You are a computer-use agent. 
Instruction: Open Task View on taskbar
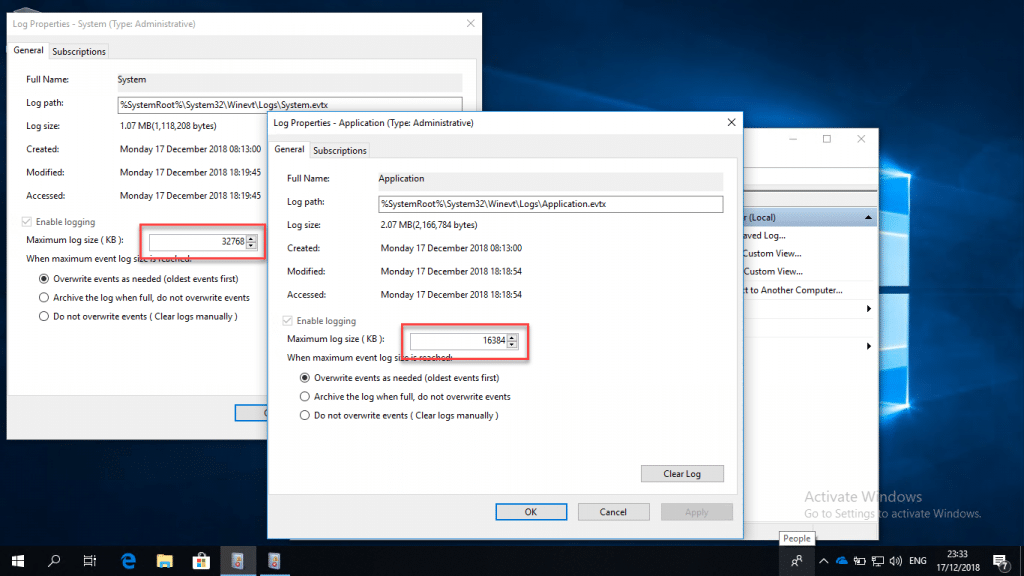tap(90, 560)
